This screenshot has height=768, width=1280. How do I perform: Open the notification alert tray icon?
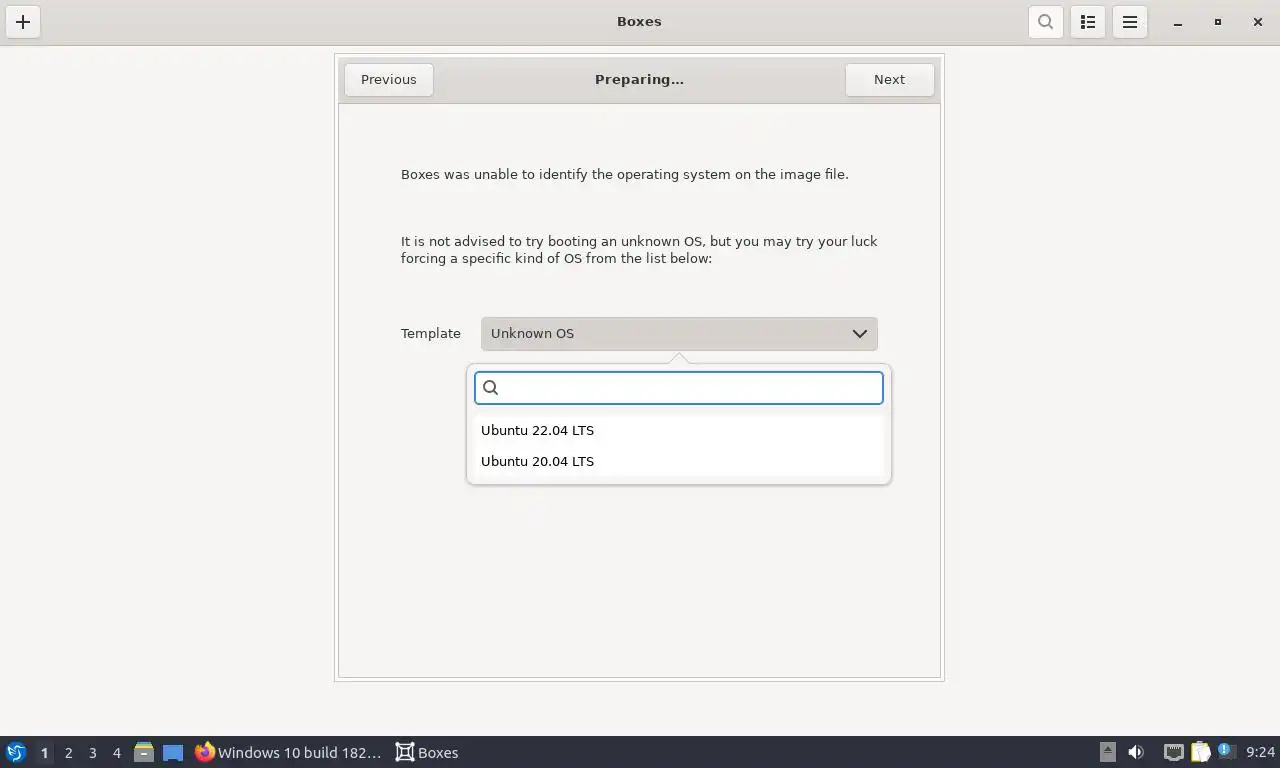pos(1226,751)
